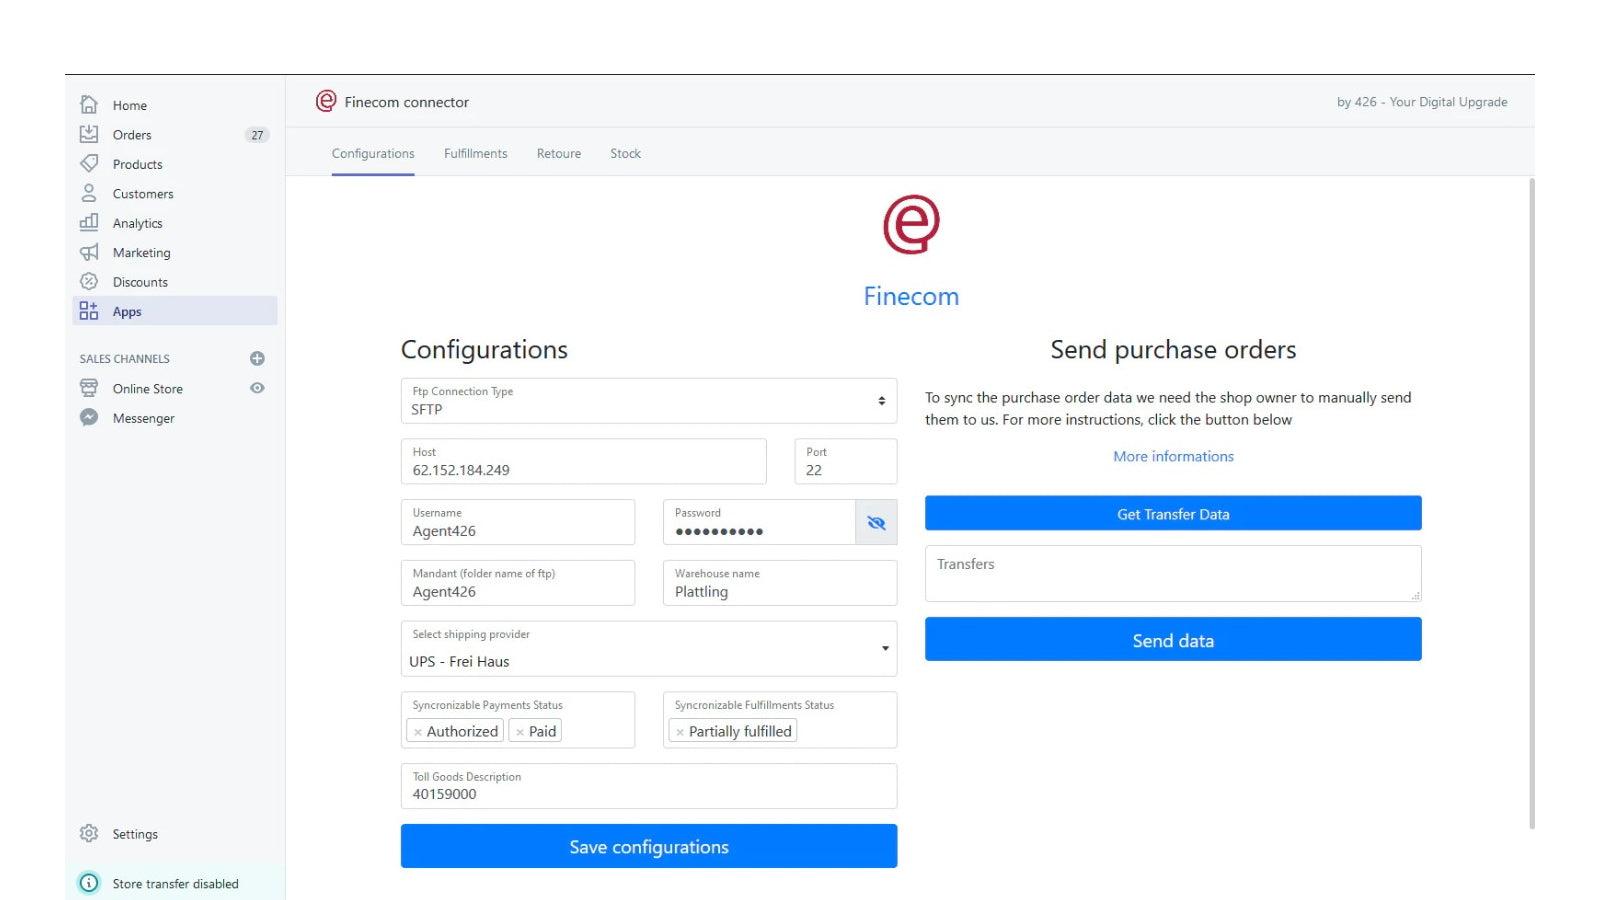Switch to the Fulfillments tab
Viewport: 1600px width, 900px height.
pos(475,153)
